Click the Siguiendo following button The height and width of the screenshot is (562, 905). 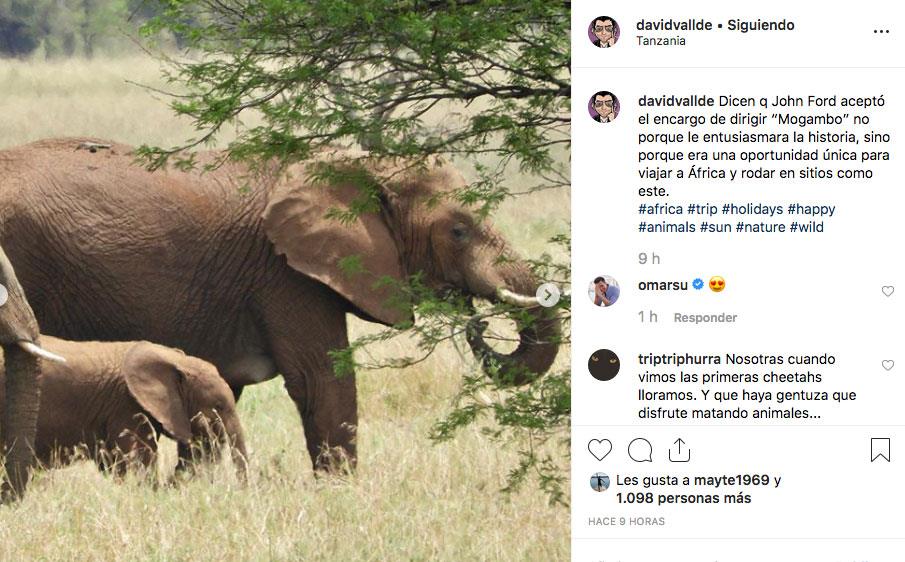(759, 25)
